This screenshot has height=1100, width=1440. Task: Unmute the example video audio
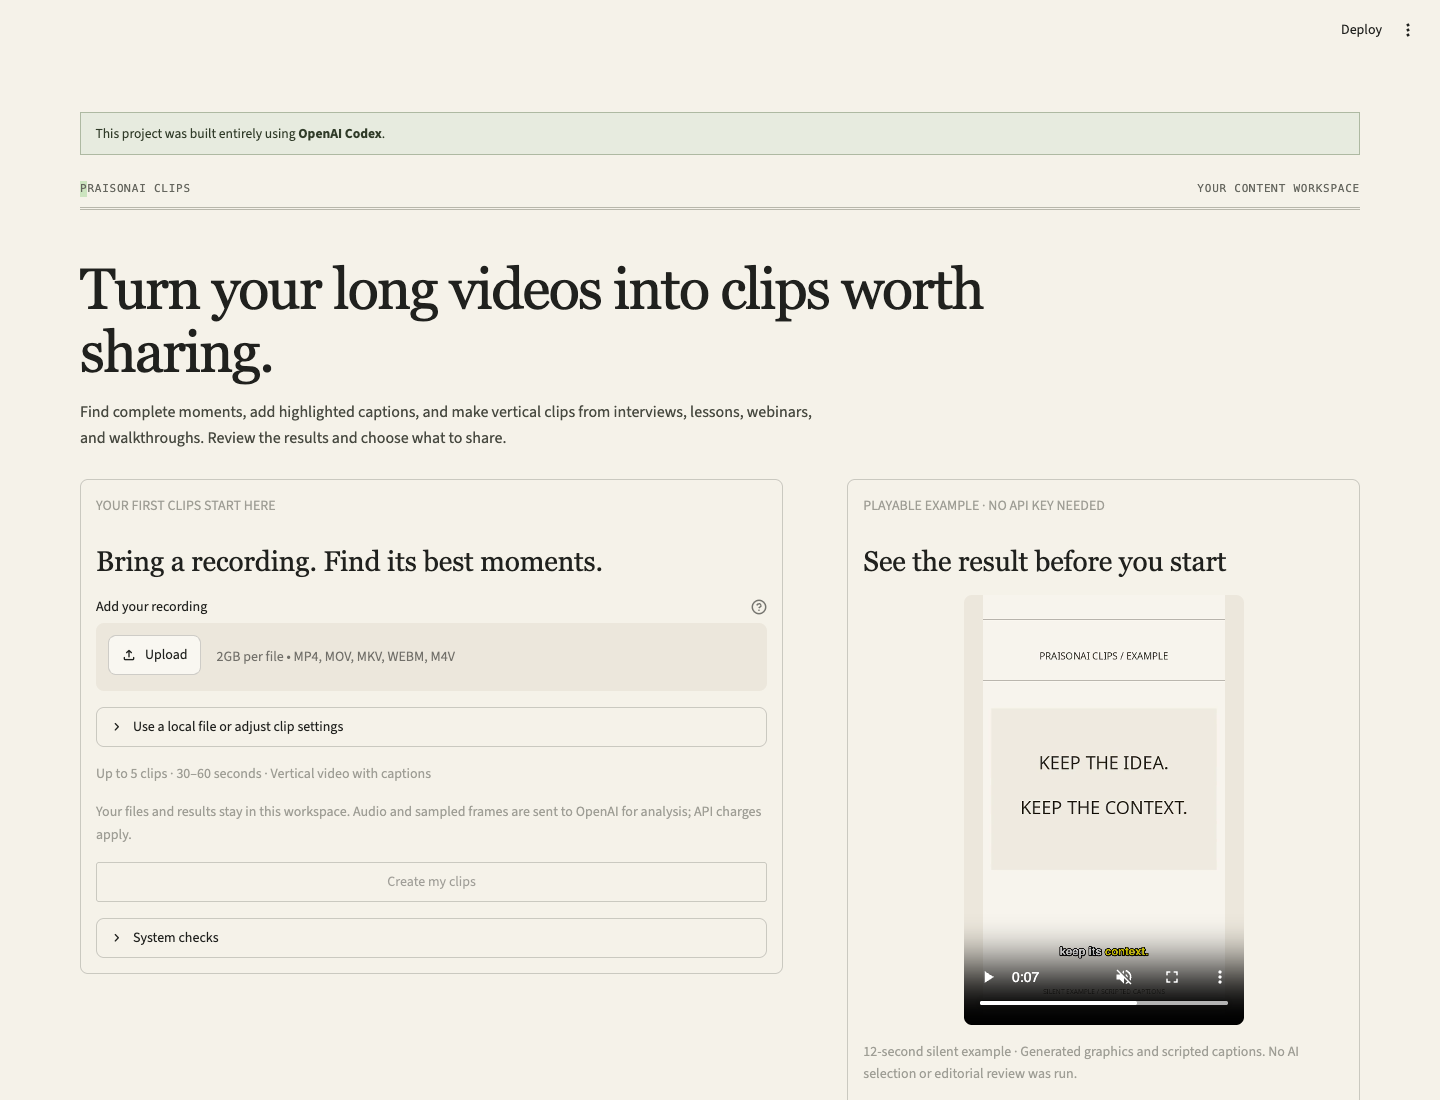[1124, 977]
